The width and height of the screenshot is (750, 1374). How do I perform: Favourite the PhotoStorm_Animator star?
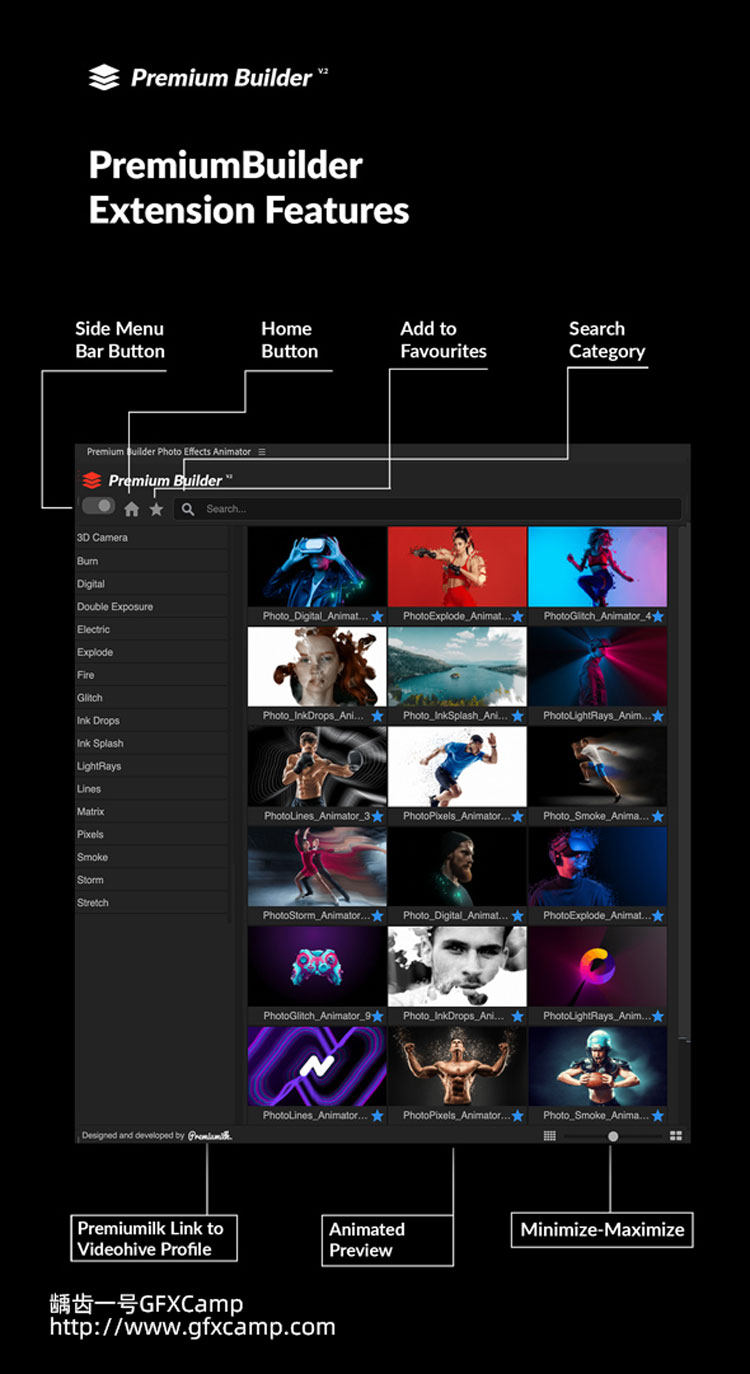378,916
